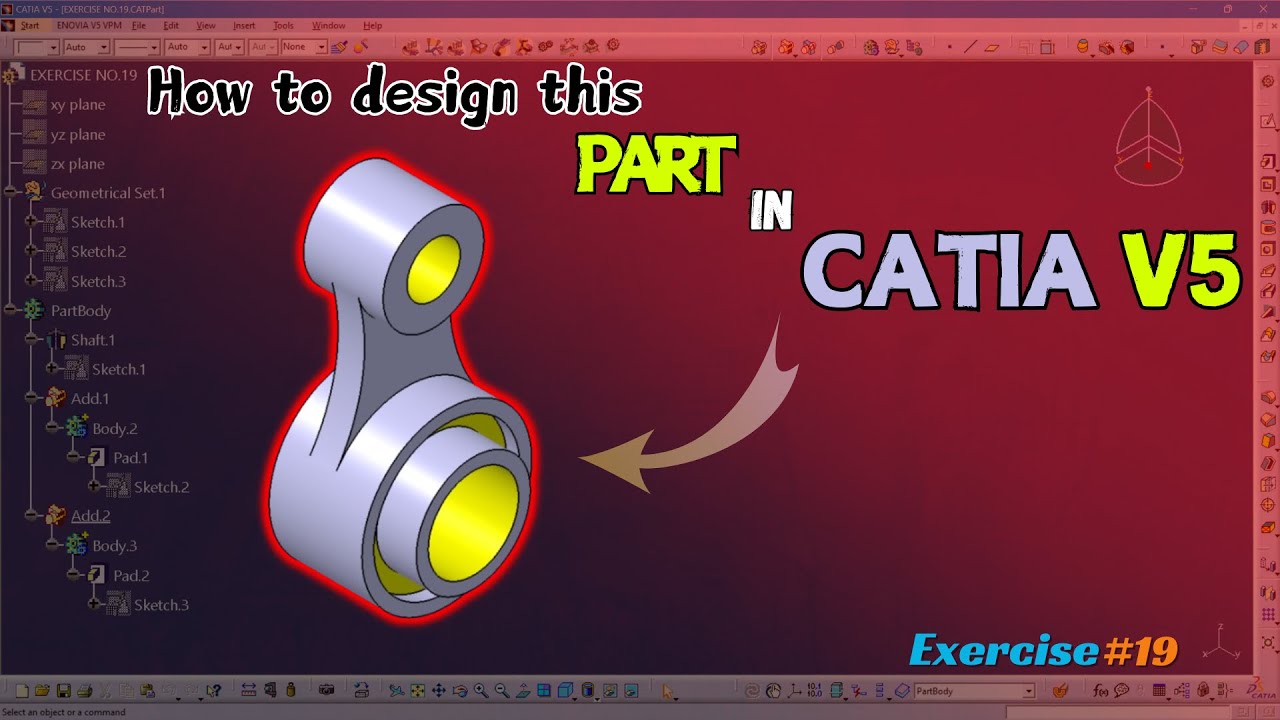Viewport: 1280px width, 720px height.
Task: Click the Cut scissors icon
Action: (x=105, y=690)
